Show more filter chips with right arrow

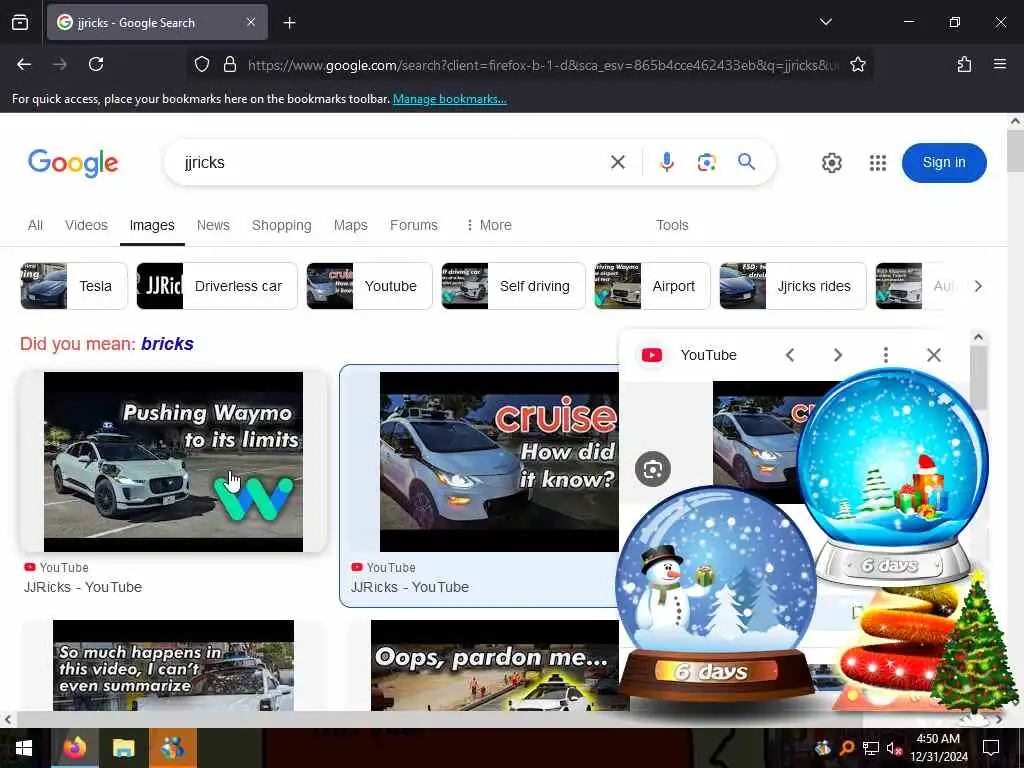978,286
